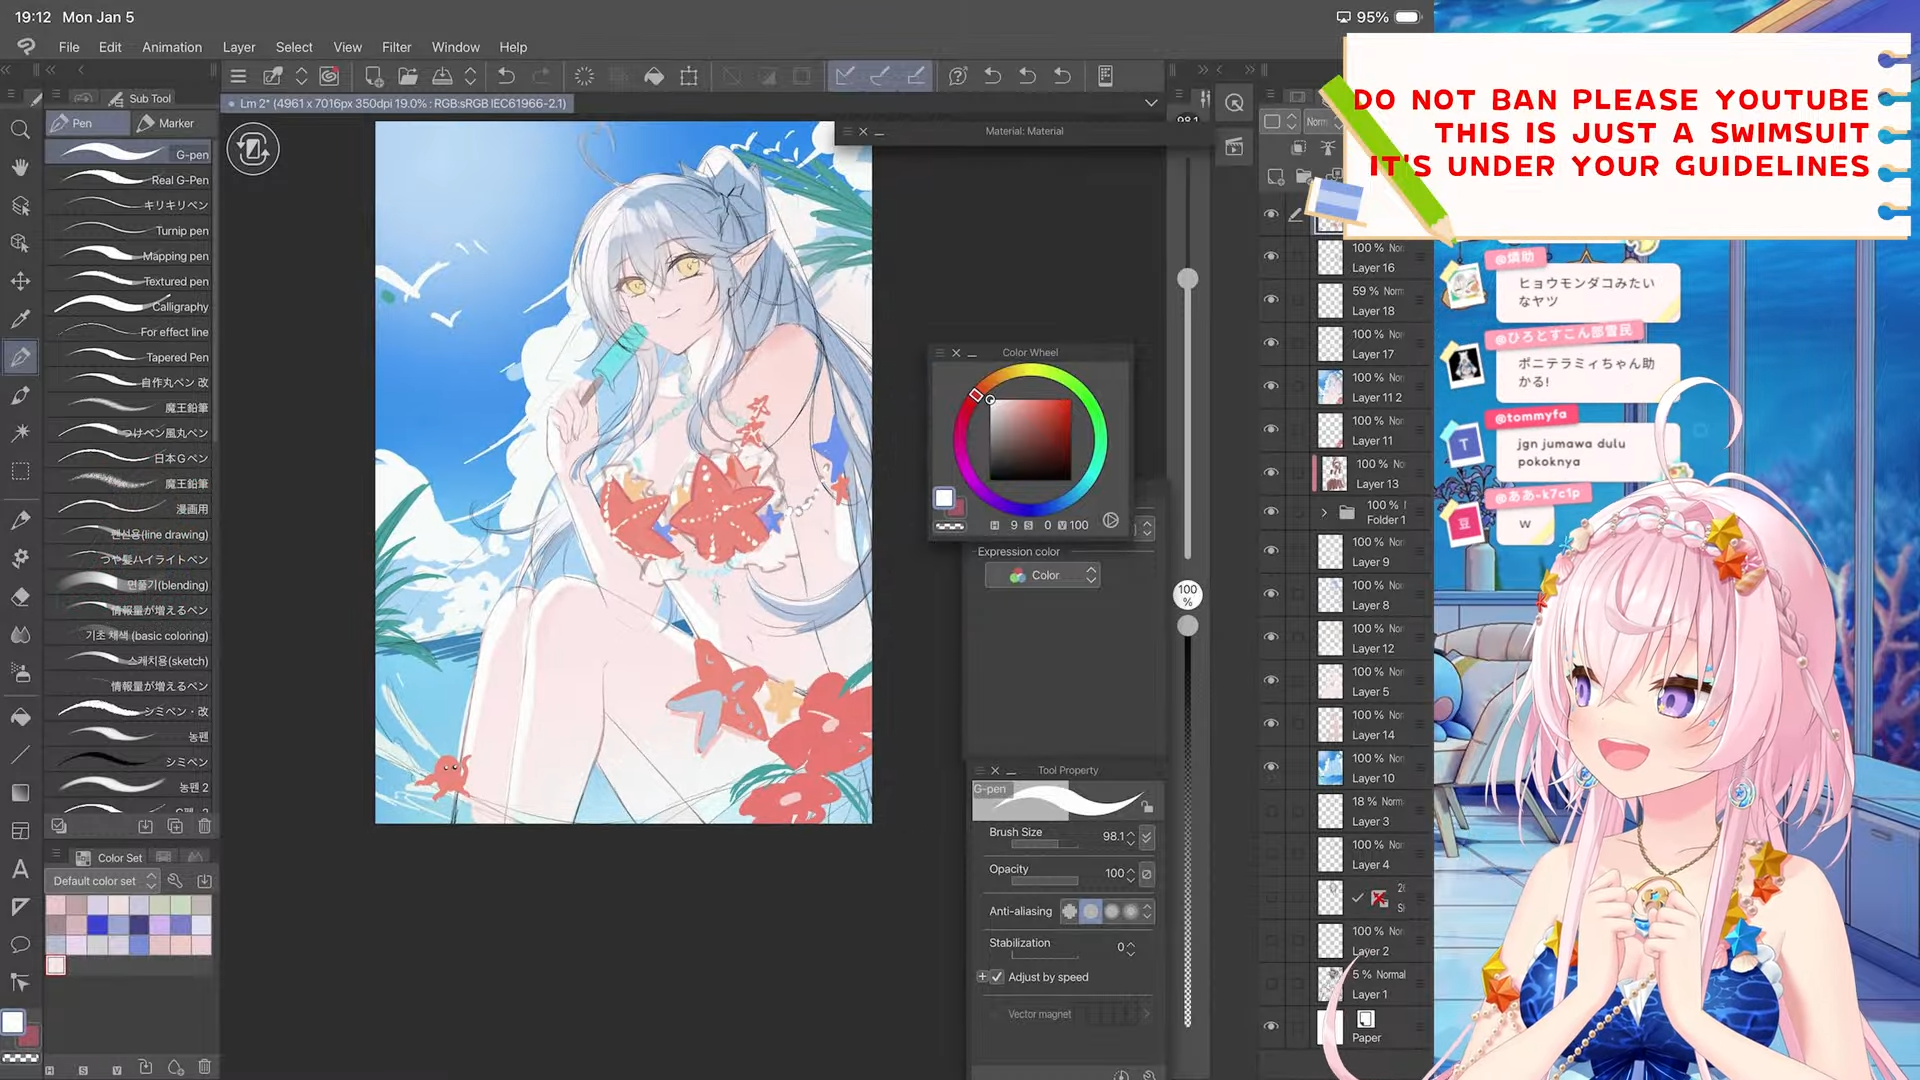Screen dimensions: 1920x1080
Task: Click the Layer 13 thumbnail
Action: click(x=1333, y=473)
